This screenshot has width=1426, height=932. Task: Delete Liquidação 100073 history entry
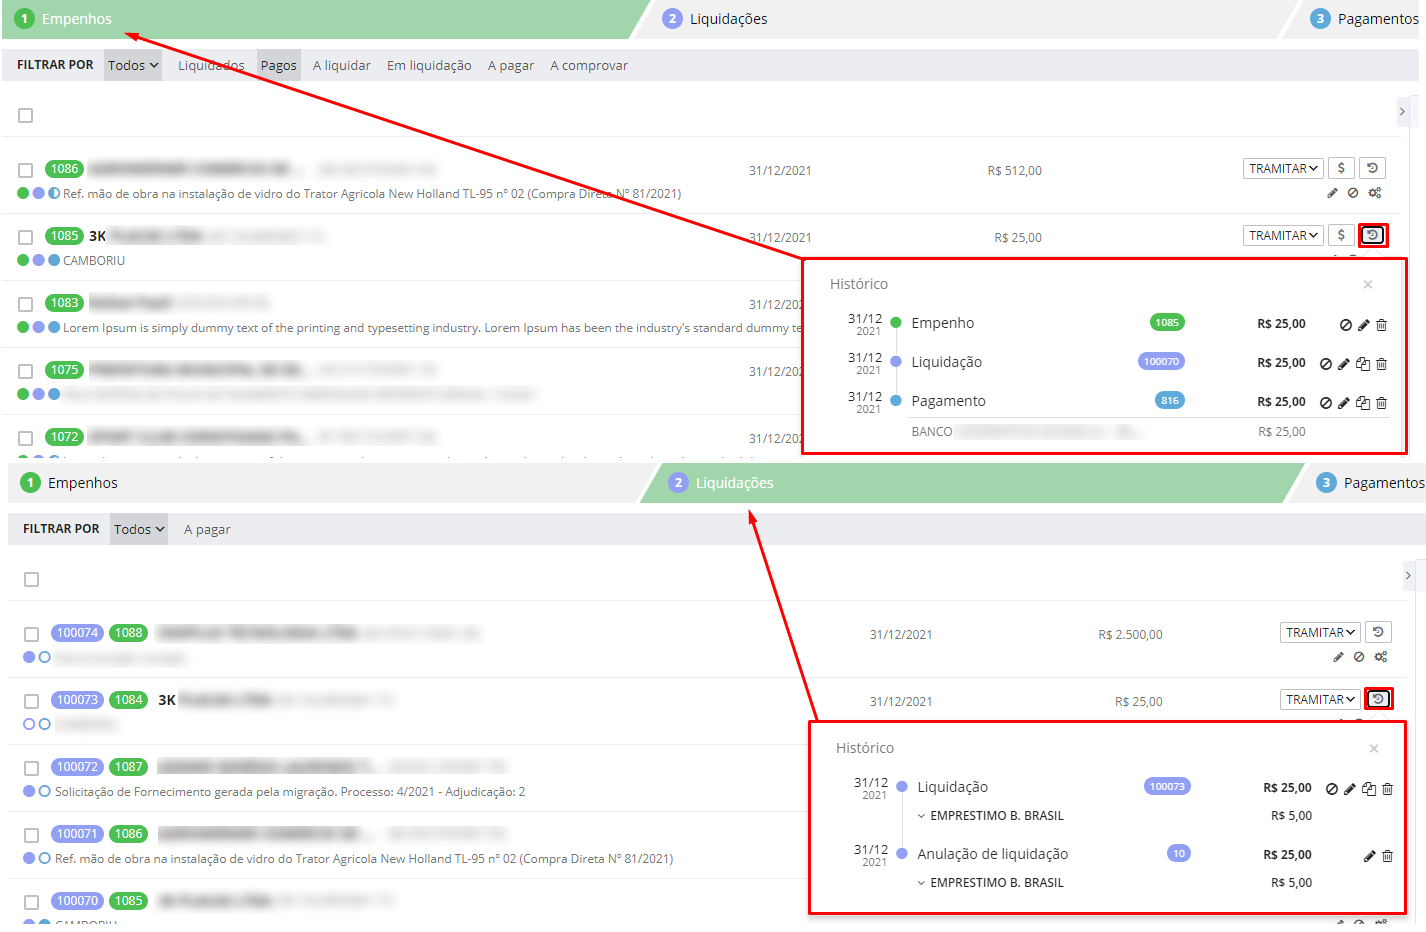point(1387,789)
